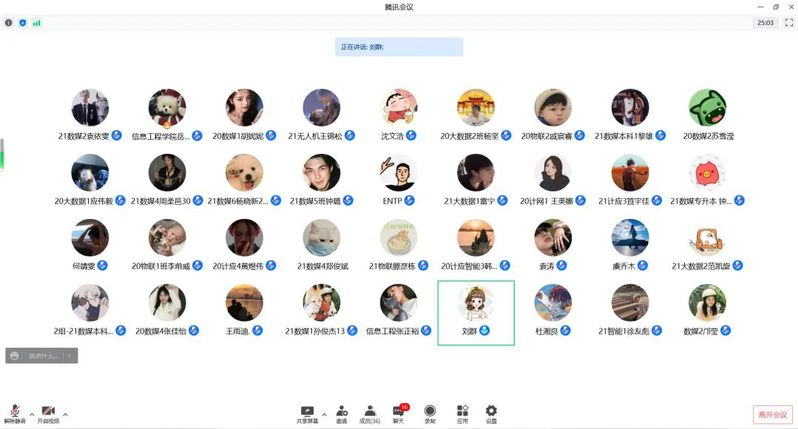Click the Invite (邀请) icon
Viewport: 798px width, 429px height.
click(x=342, y=412)
